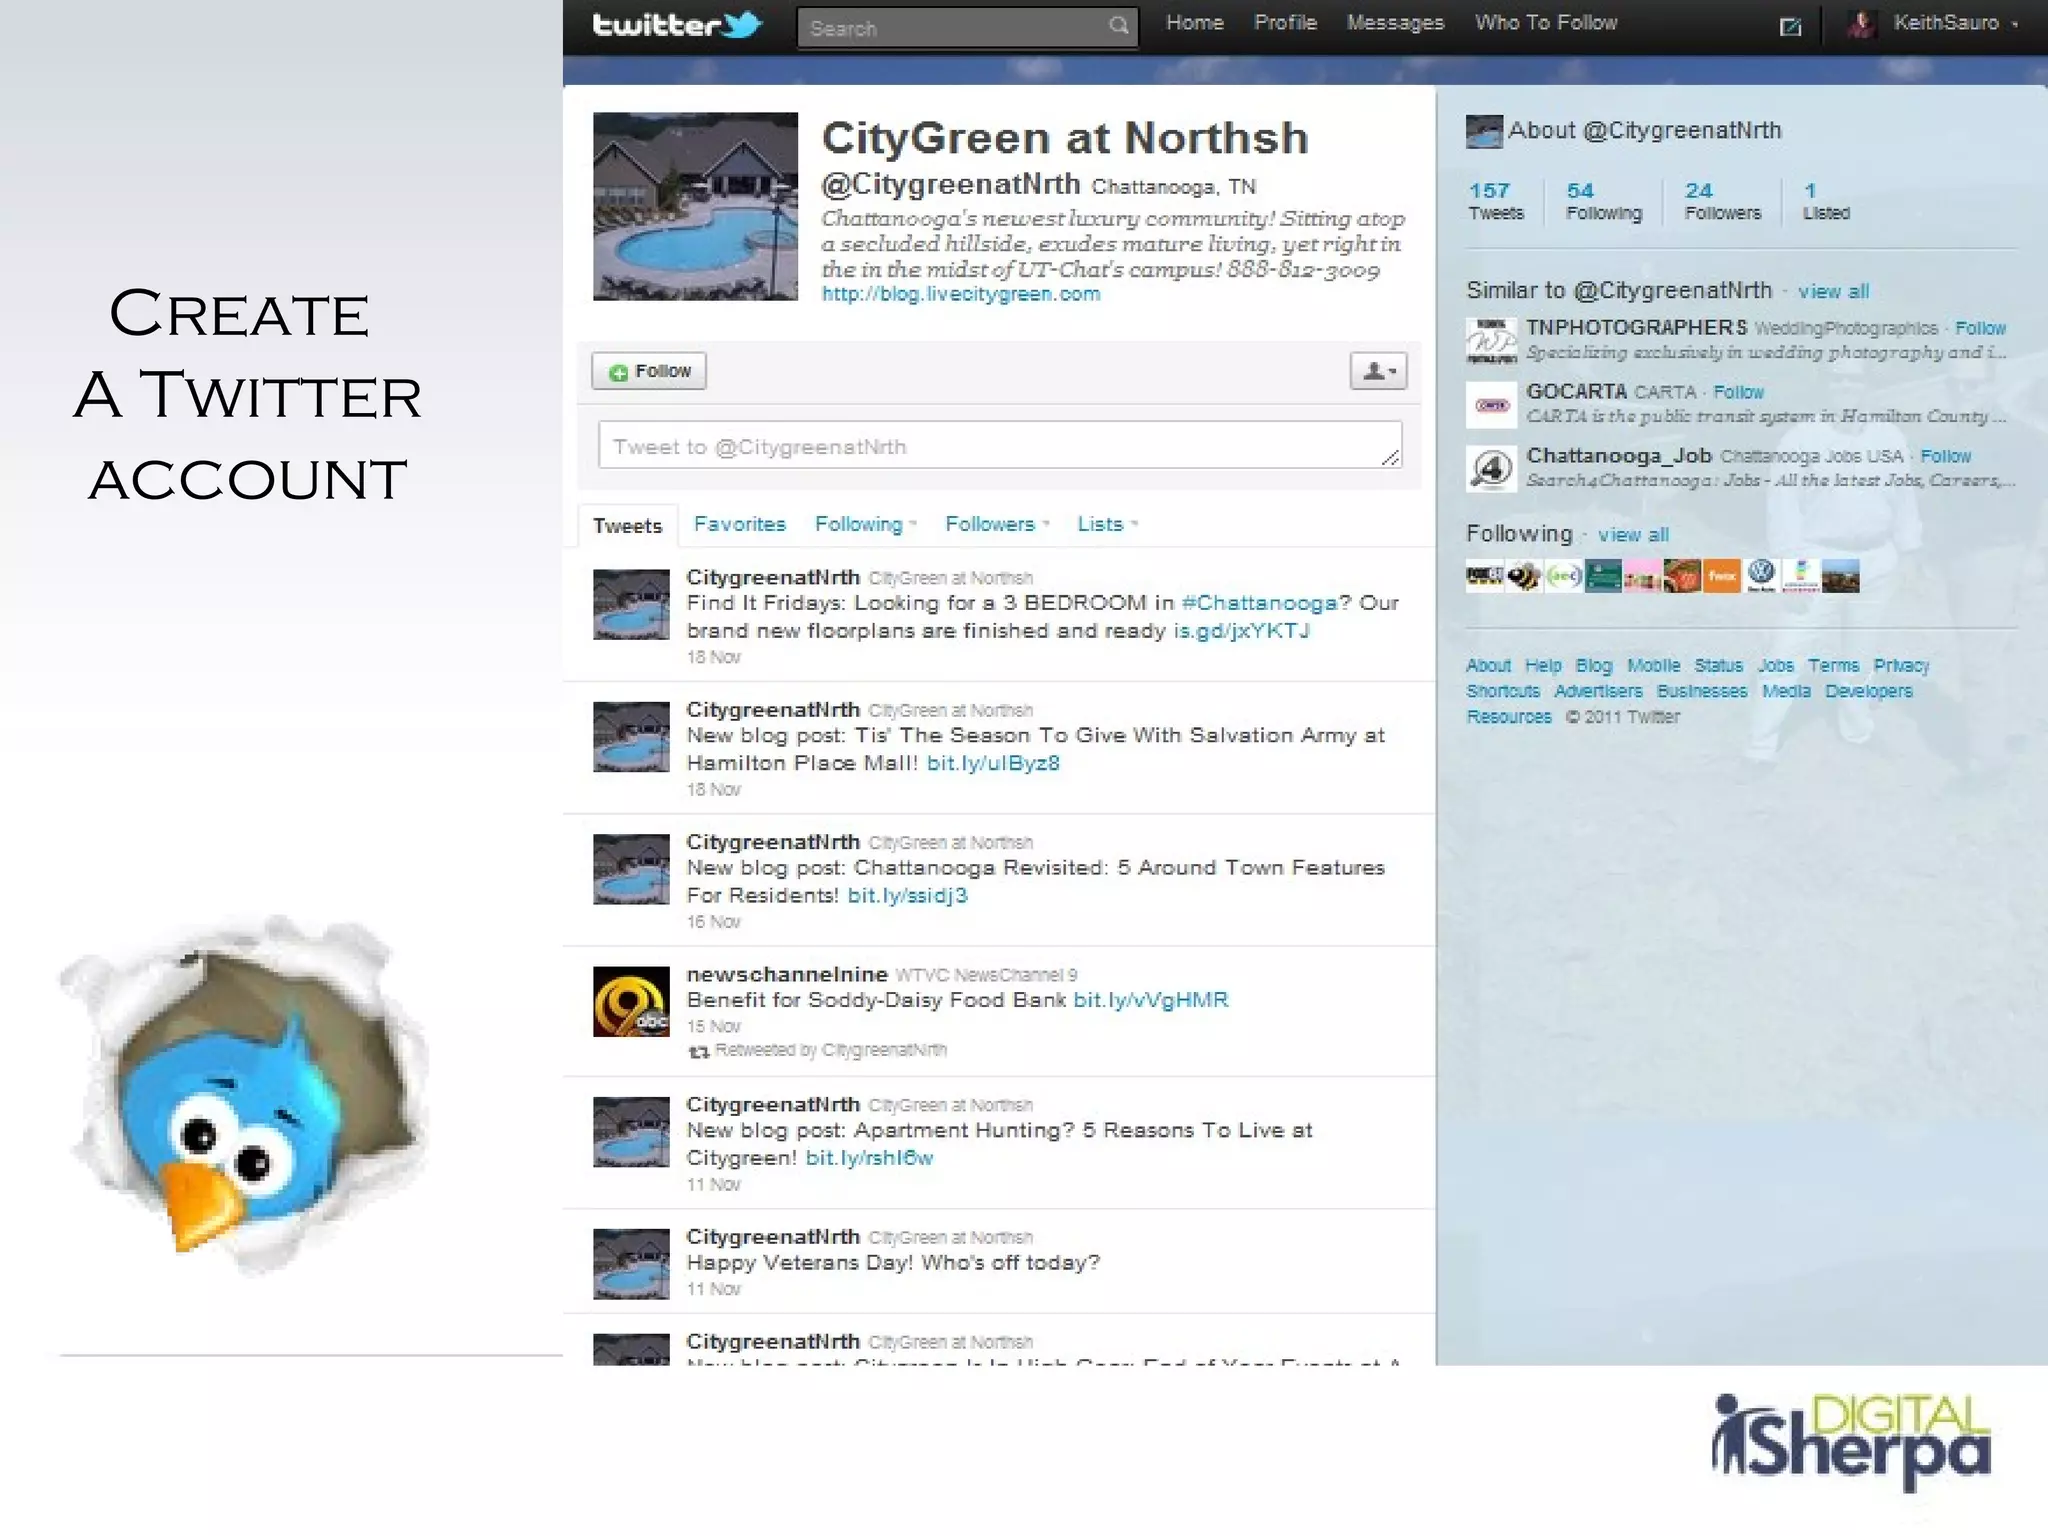Image resolution: width=2048 pixels, height=1536 pixels.
Task: Switch to the Favorites tab
Action: click(740, 524)
